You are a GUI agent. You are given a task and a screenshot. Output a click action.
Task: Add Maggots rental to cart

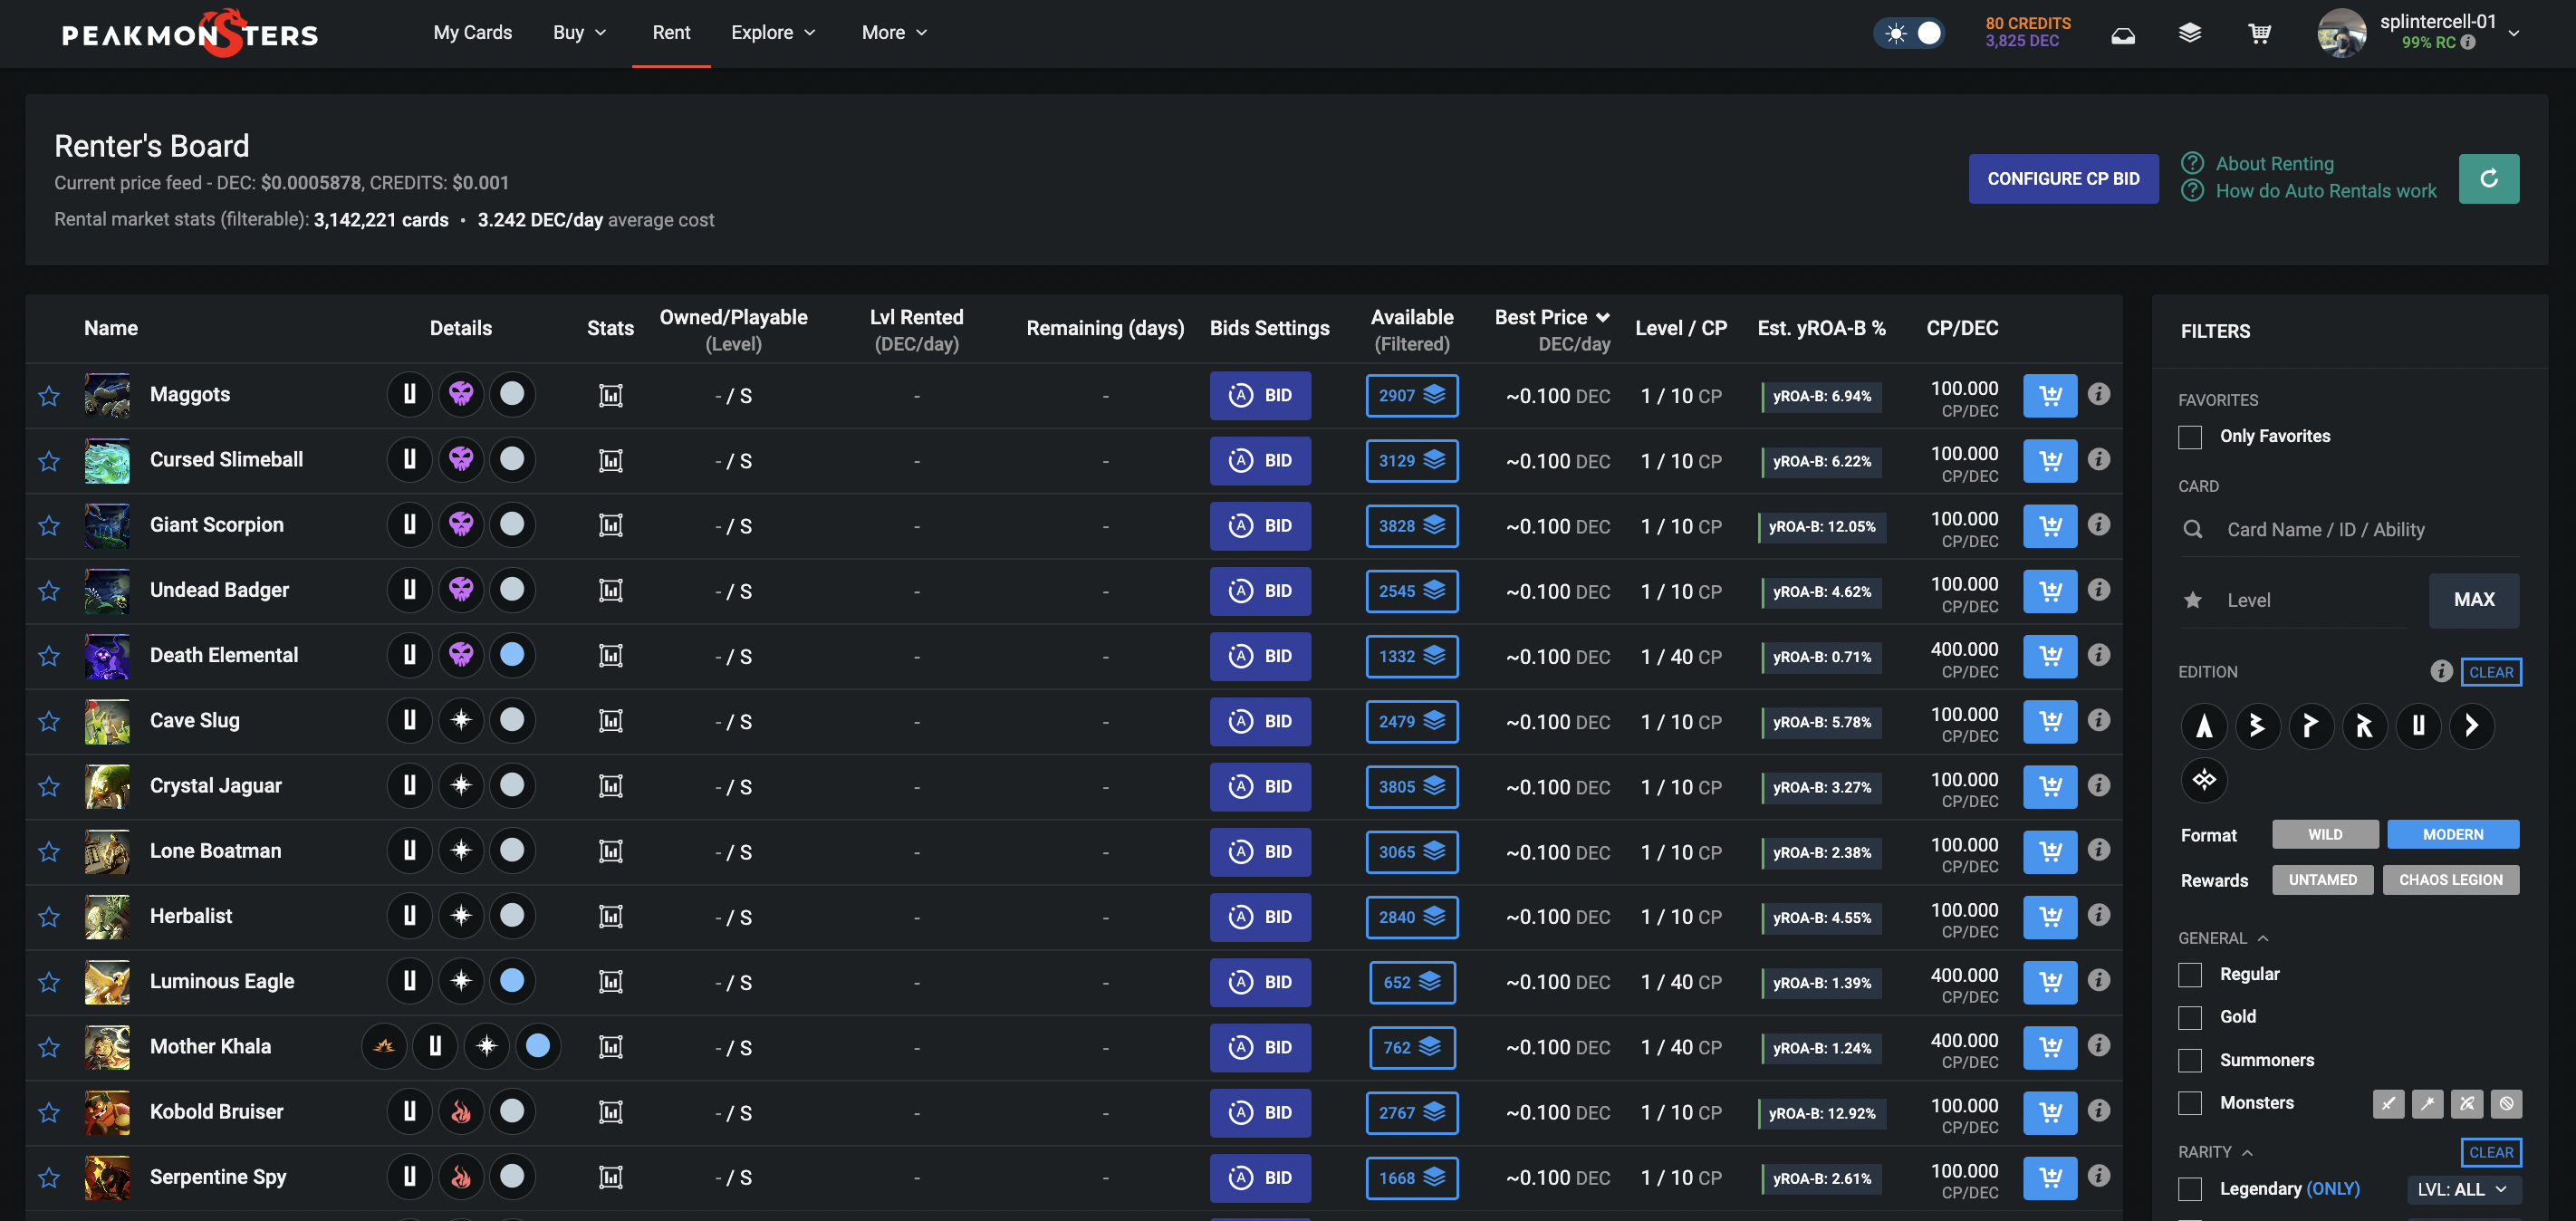coord(2050,396)
